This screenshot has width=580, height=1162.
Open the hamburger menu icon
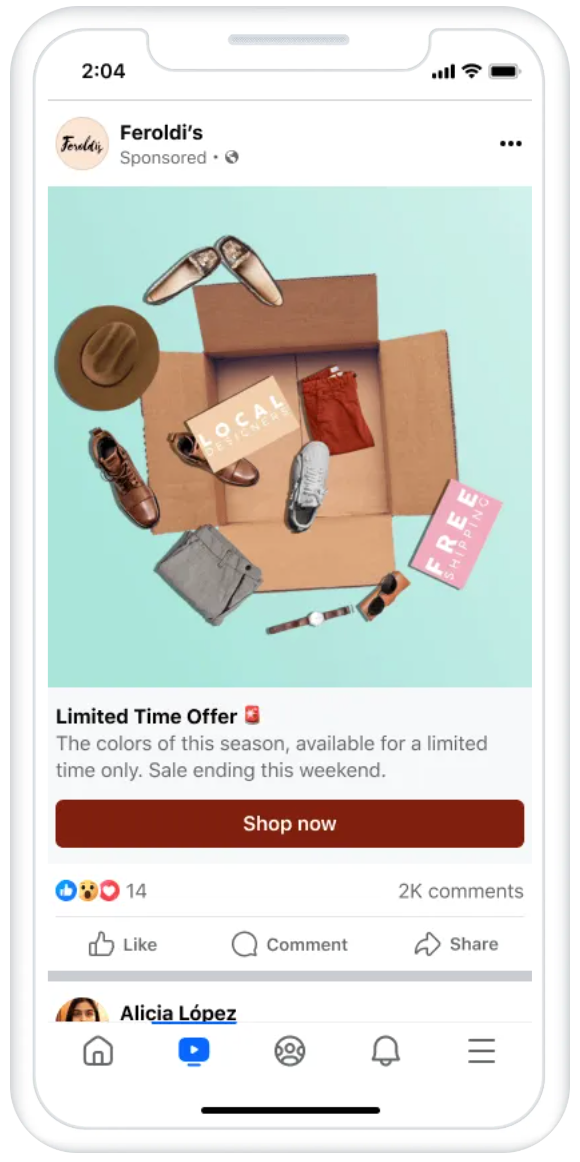(x=481, y=1051)
